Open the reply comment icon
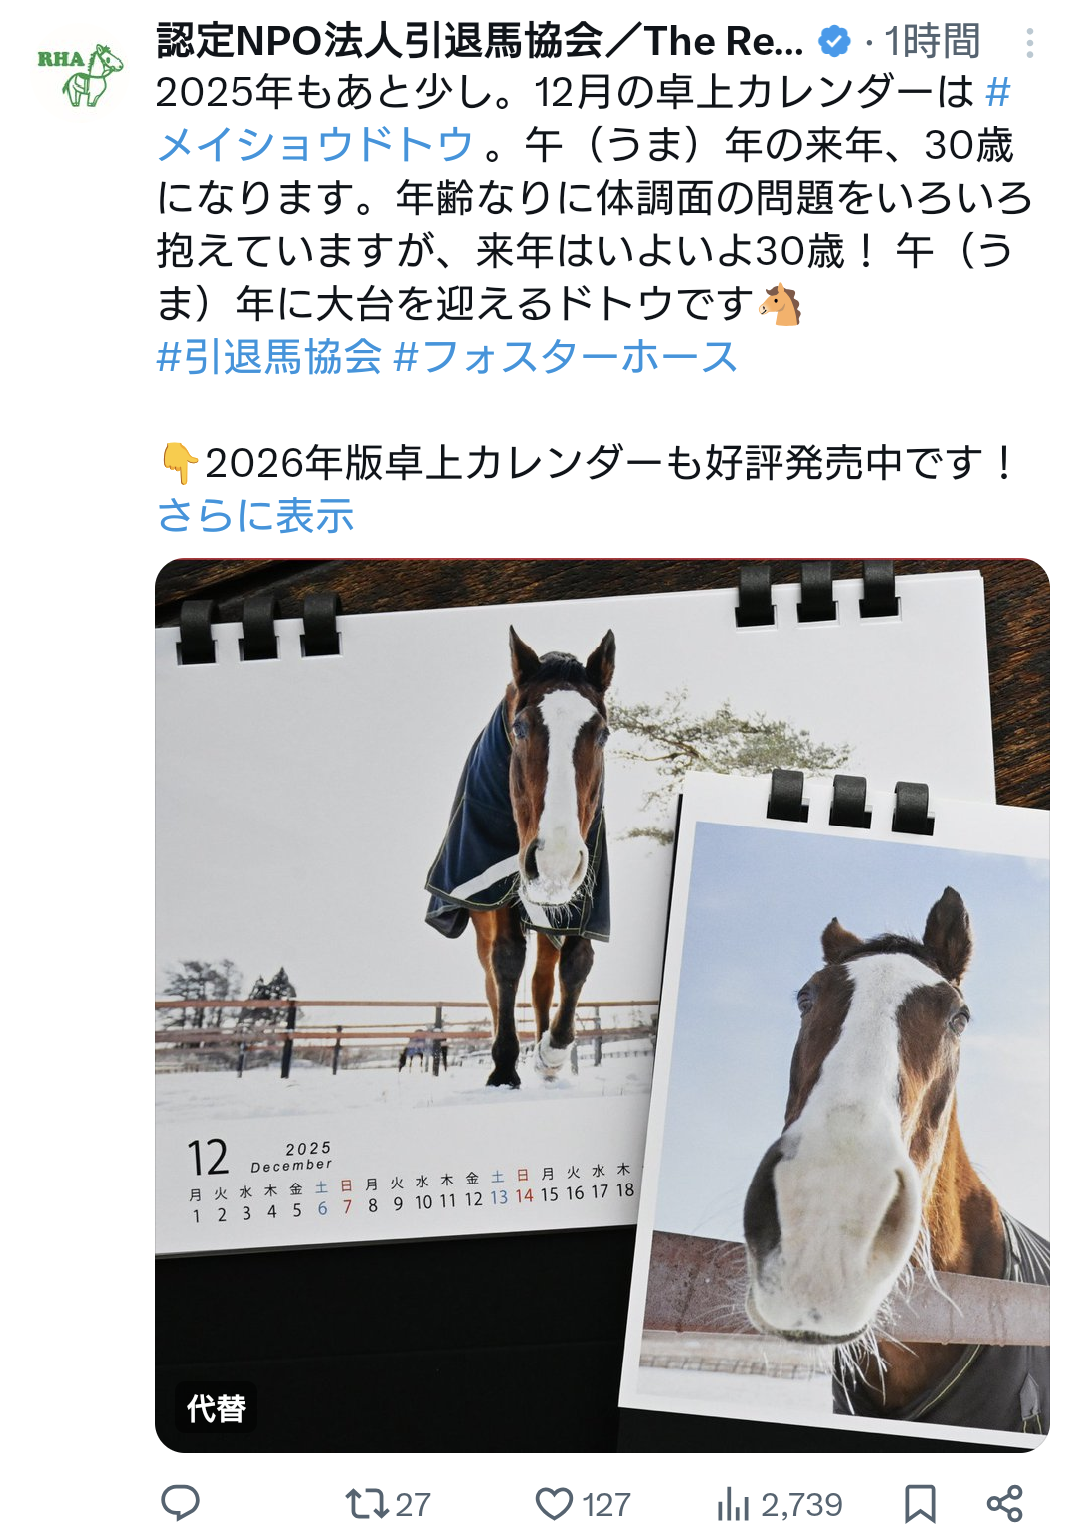1080x1535 pixels. (181, 1502)
